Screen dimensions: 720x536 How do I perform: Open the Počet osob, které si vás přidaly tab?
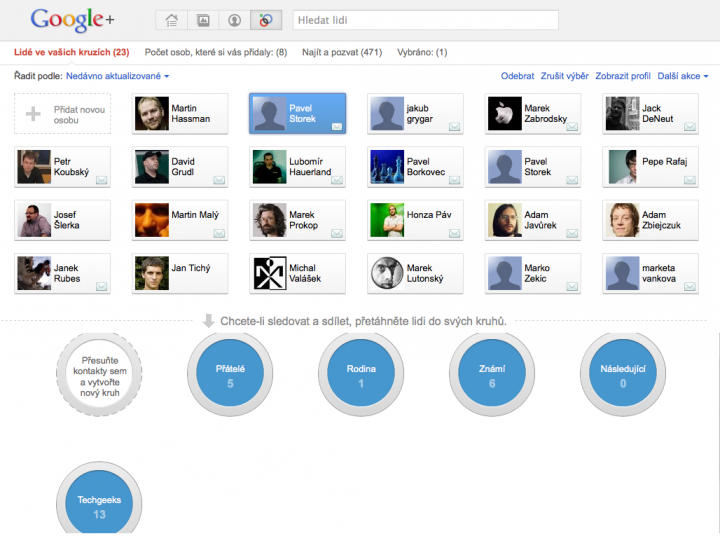(x=216, y=52)
